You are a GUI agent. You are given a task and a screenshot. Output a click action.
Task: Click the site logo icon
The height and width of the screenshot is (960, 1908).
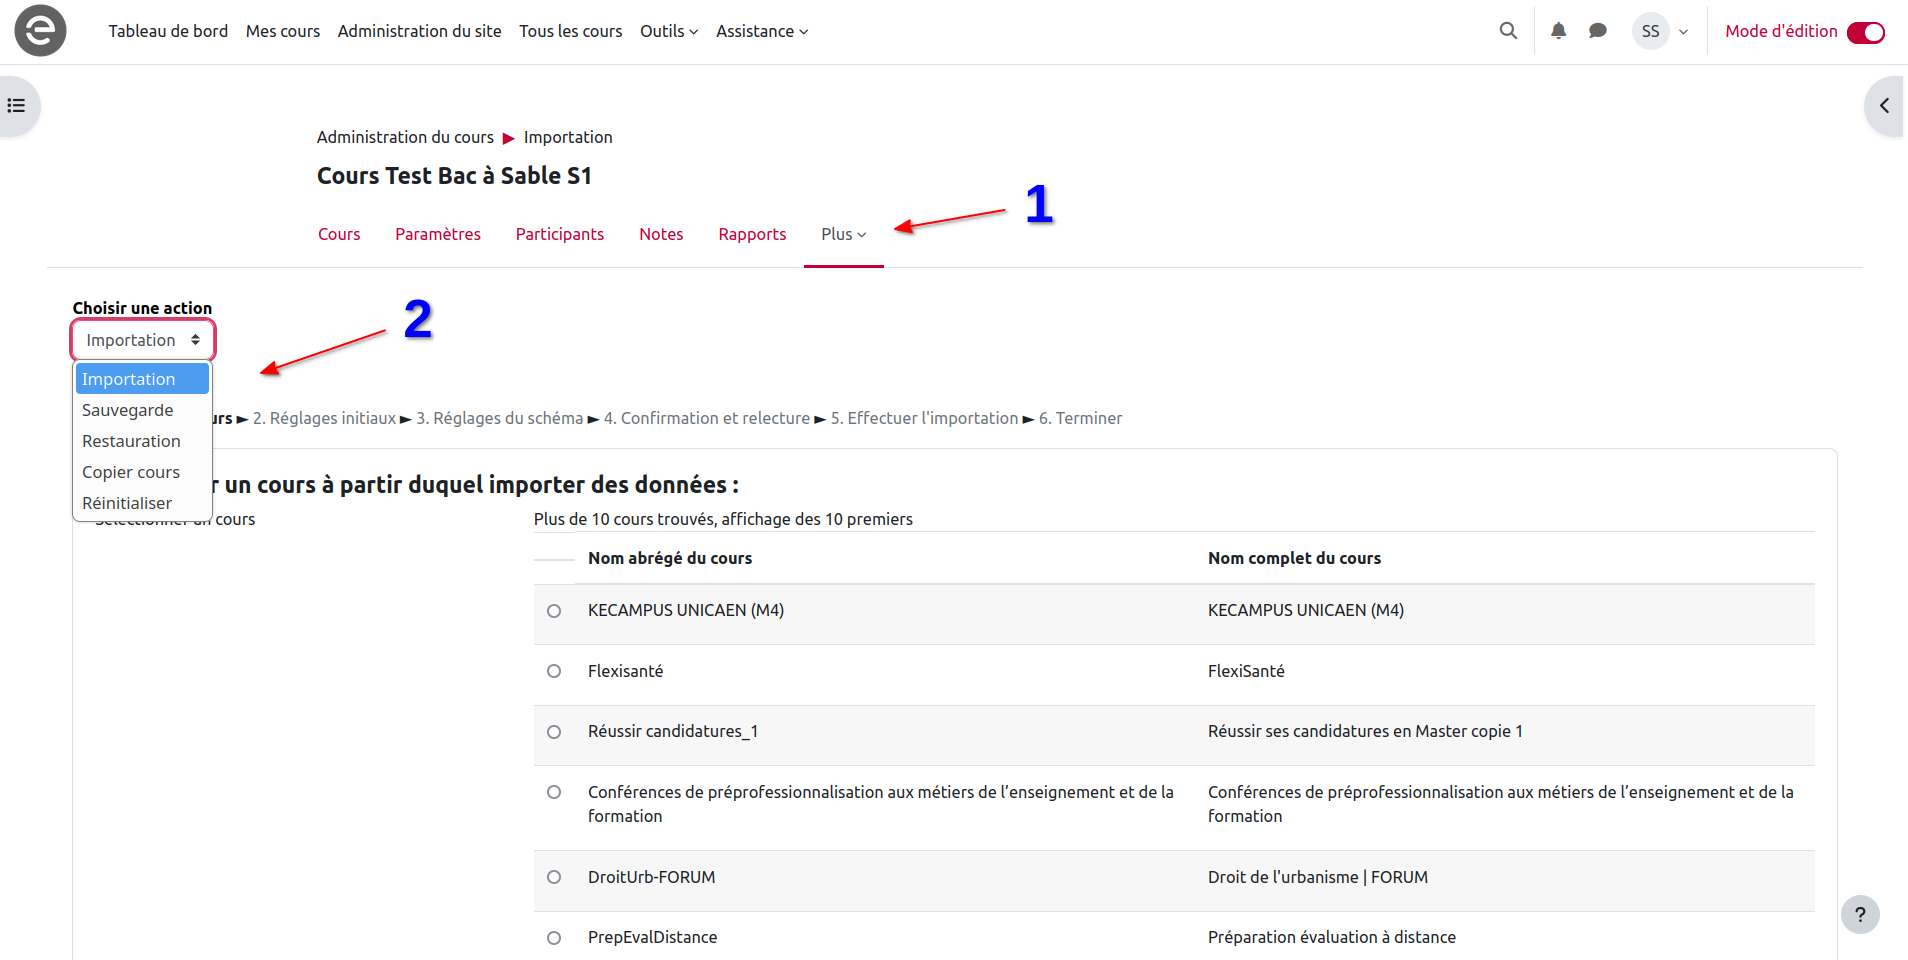(40, 31)
